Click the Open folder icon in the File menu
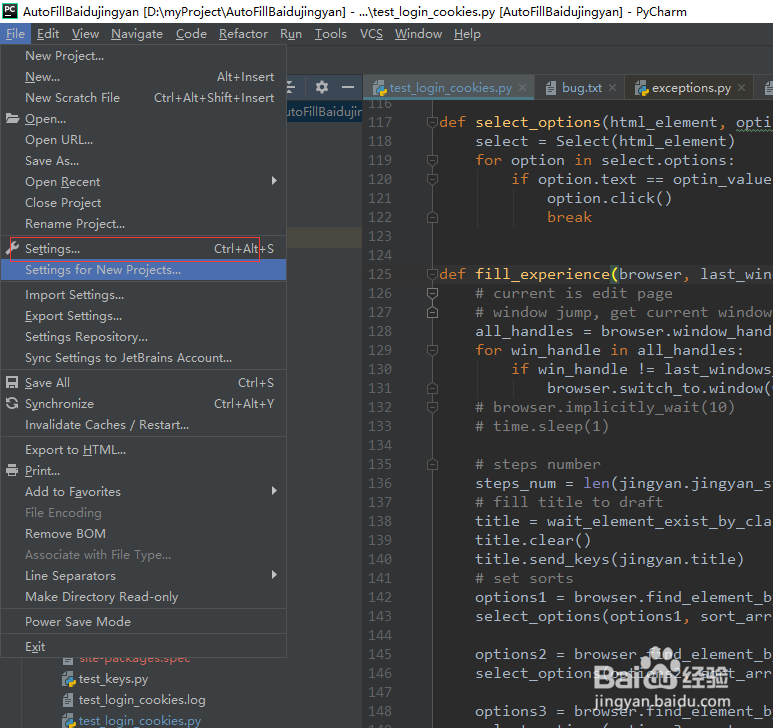This screenshot has height=728, width=773. (x=12, y=119)
